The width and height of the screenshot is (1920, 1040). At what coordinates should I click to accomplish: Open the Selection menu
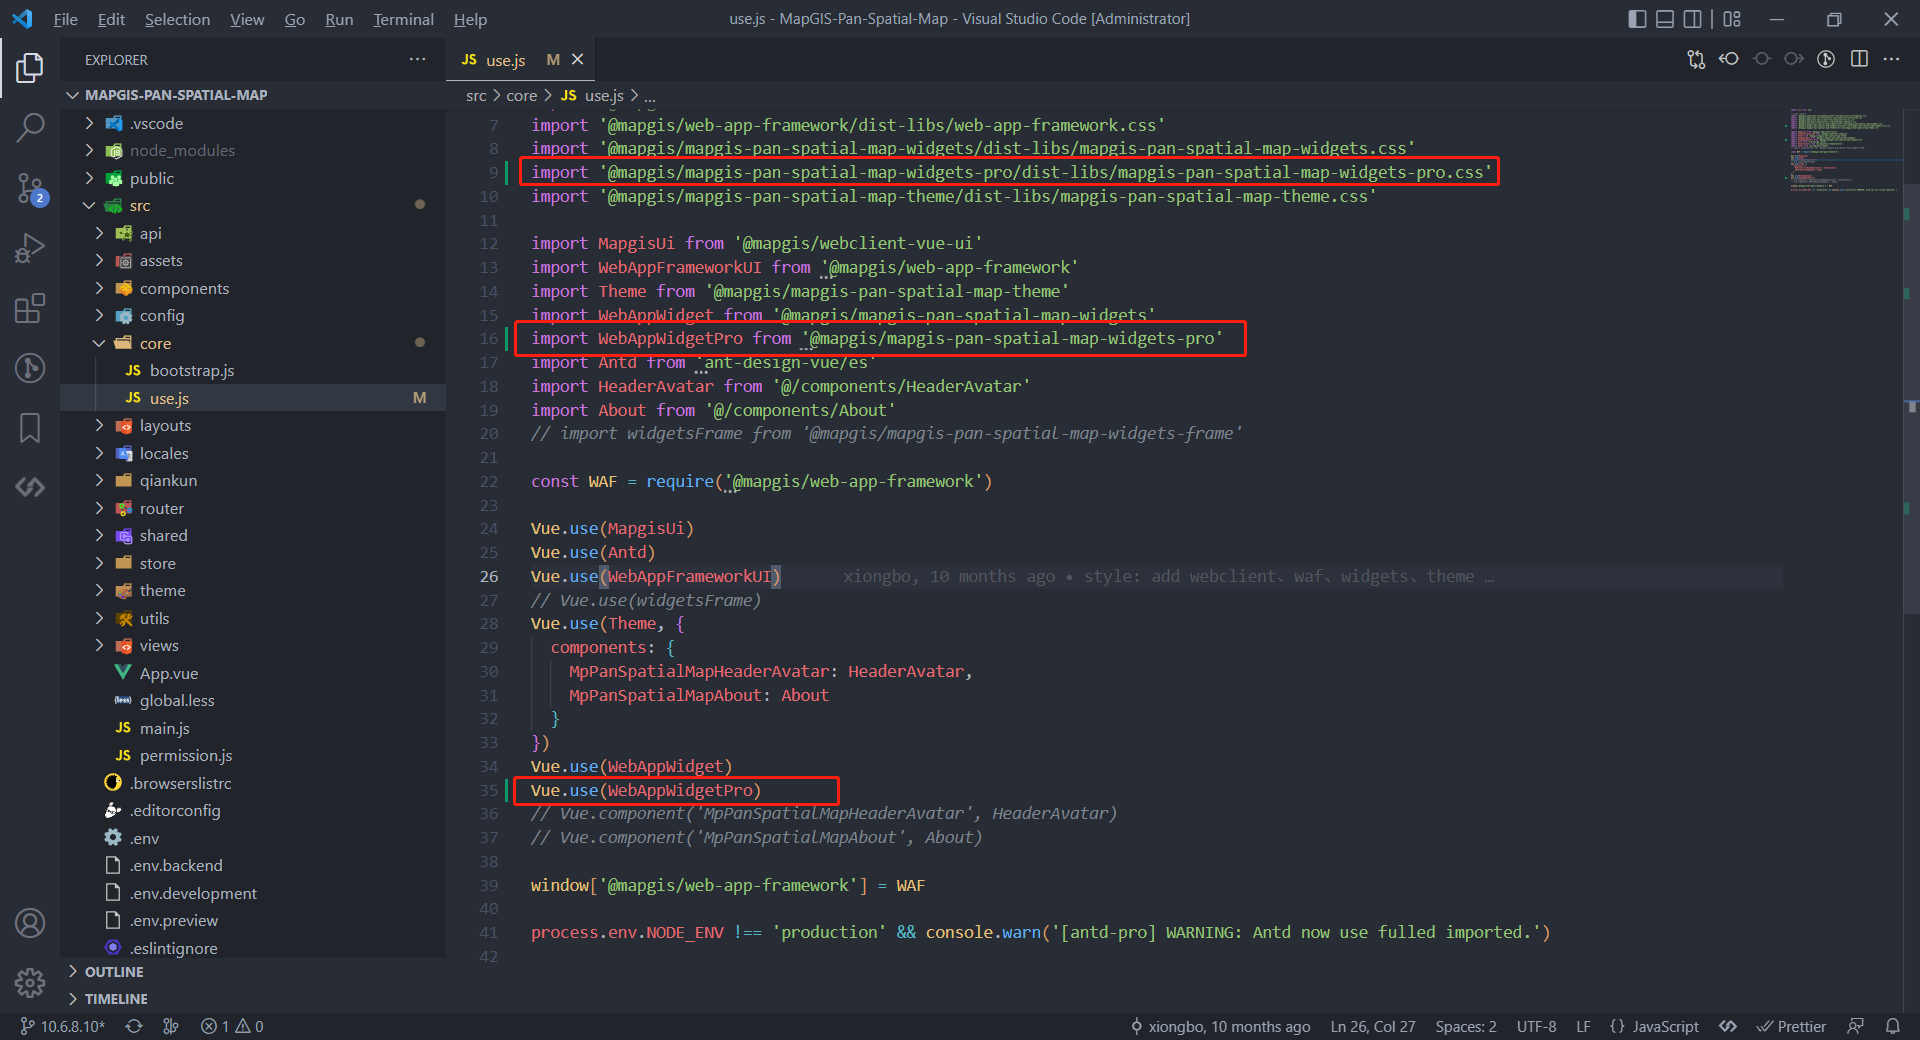[177, 19]
